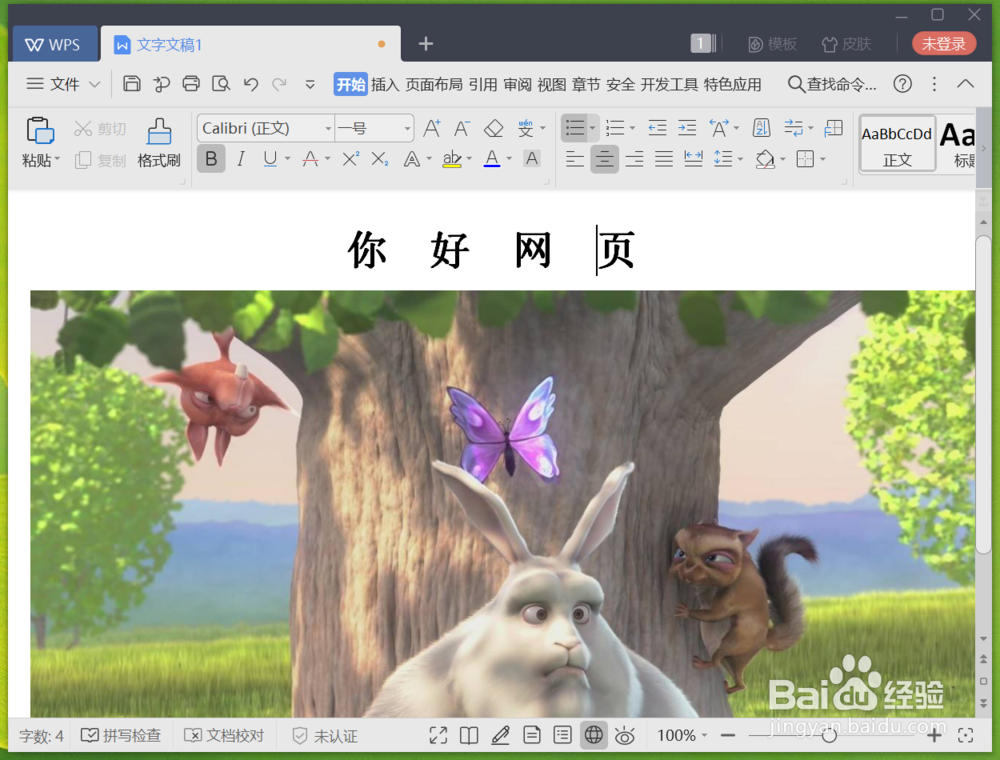The image size is (1000, 760).
Task: Open the Calibri font name dropdown
Action: coord(328,128)
